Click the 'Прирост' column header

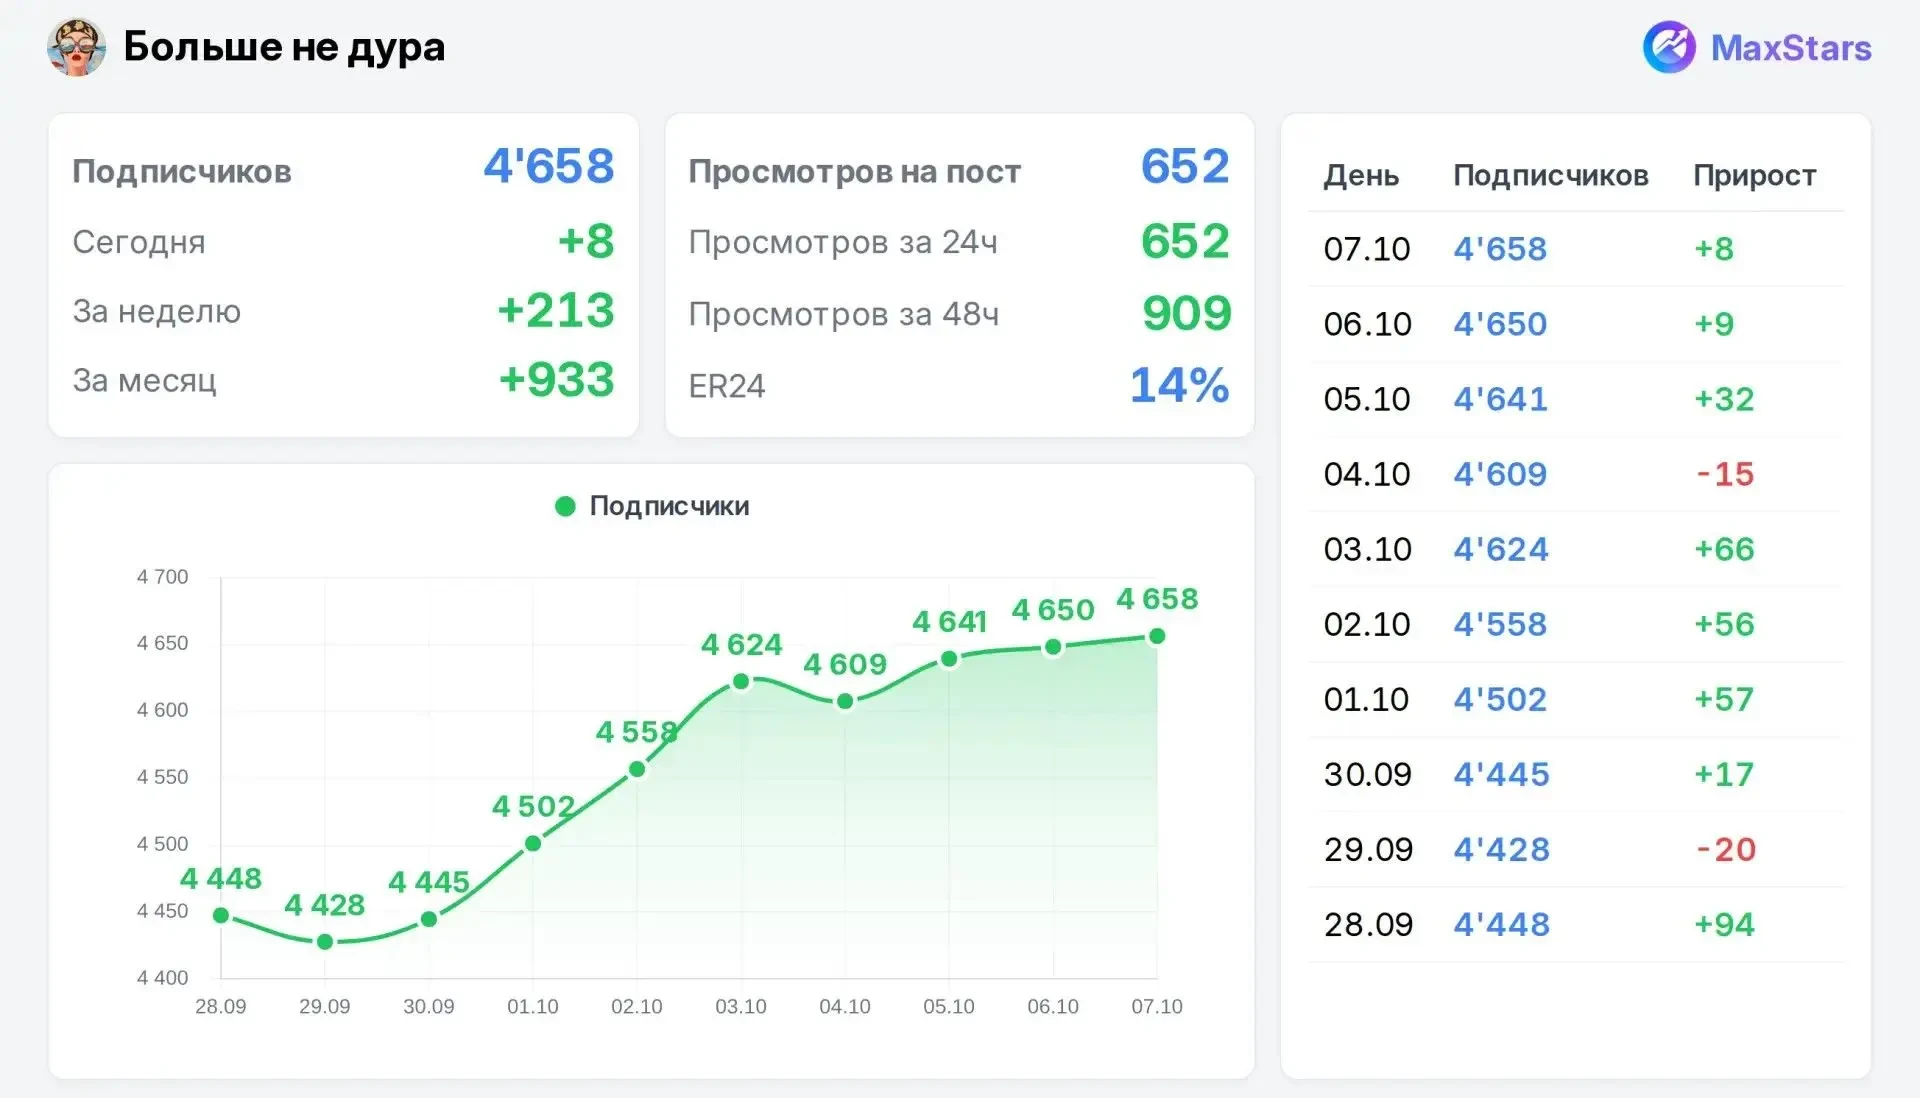[1754, 175]
